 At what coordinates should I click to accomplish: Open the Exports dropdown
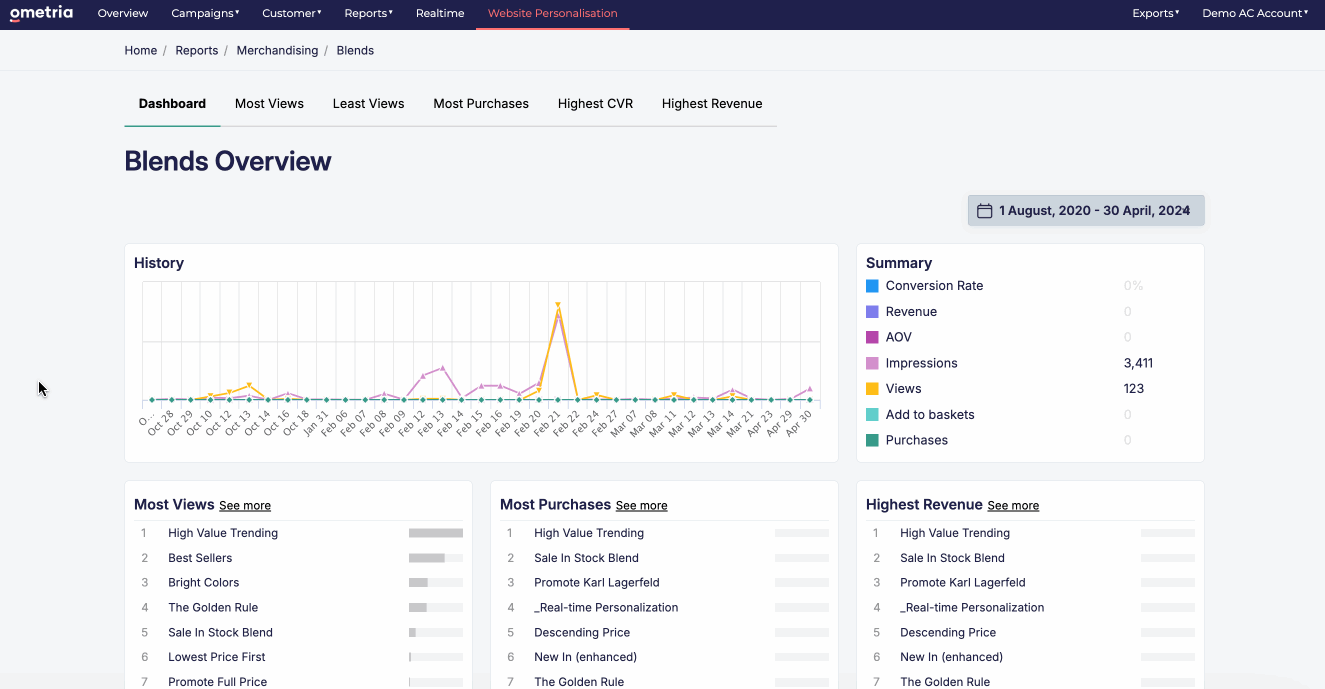tap(1155, 13)
